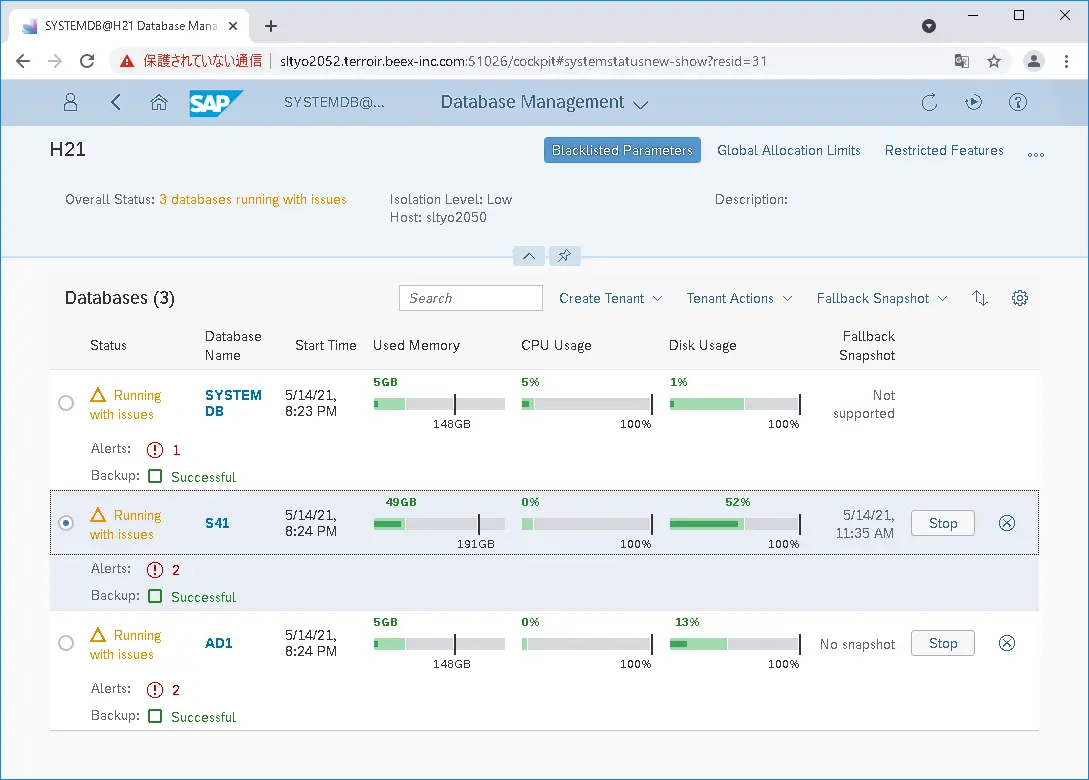Click the alert icon for SYSTEMDB

tap(155, 450)
